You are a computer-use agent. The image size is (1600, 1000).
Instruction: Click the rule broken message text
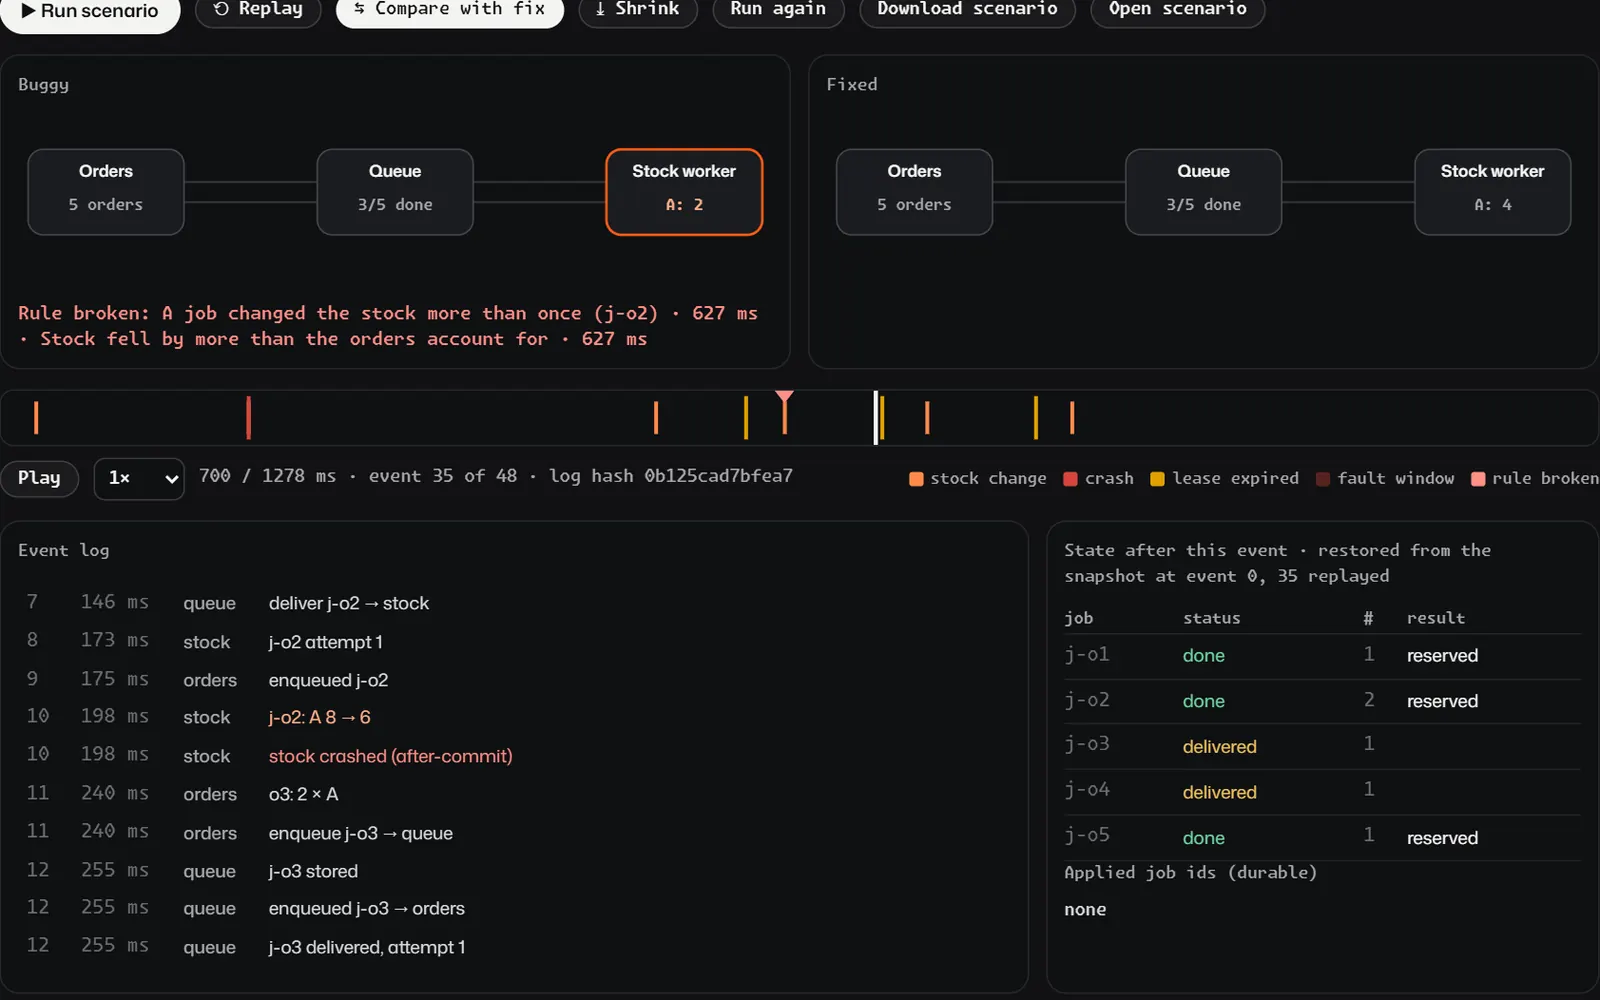(x=388, y=326)
